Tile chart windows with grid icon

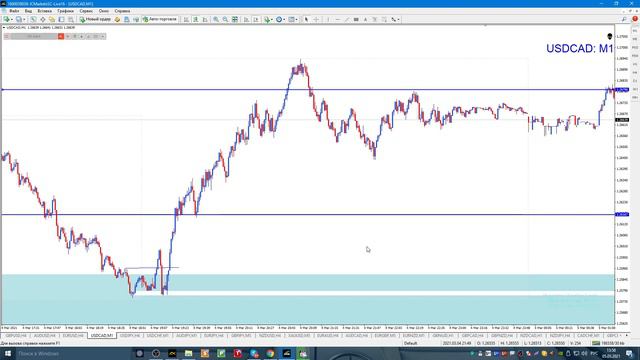click(x=235, y=19)
